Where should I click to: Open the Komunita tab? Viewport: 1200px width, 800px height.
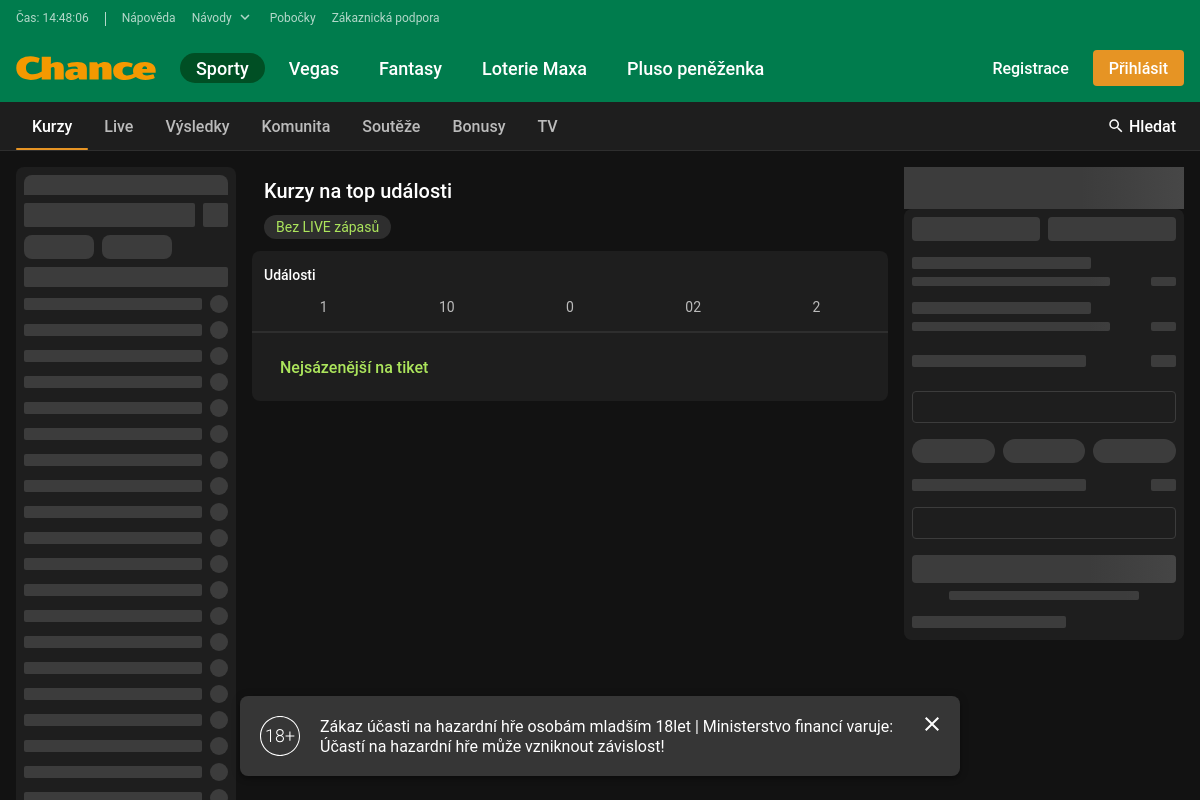click(x=296, y=126)
